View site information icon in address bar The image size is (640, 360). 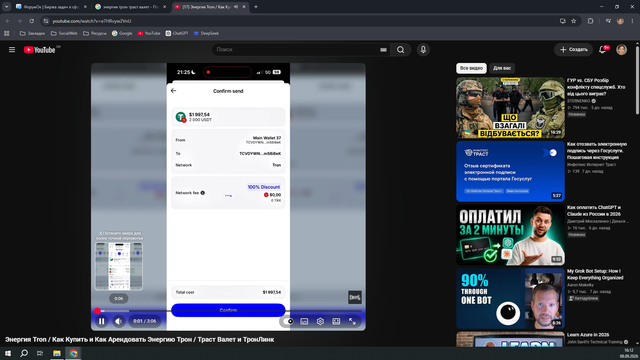point(46,21)
